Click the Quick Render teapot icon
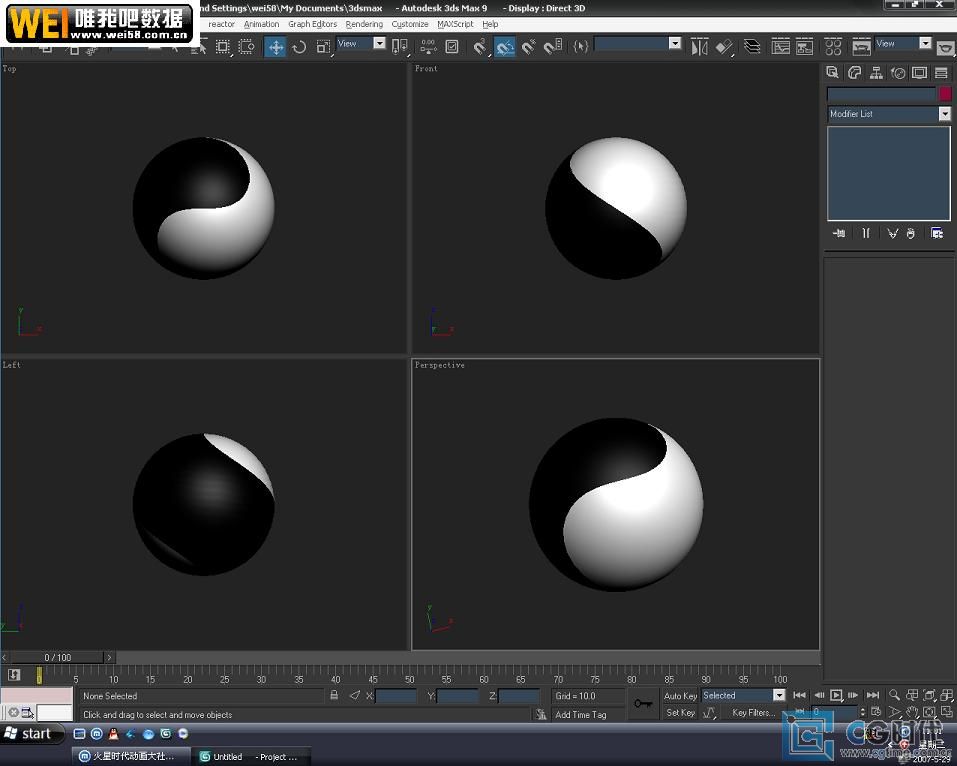957x766 pixels. (945, 47)
